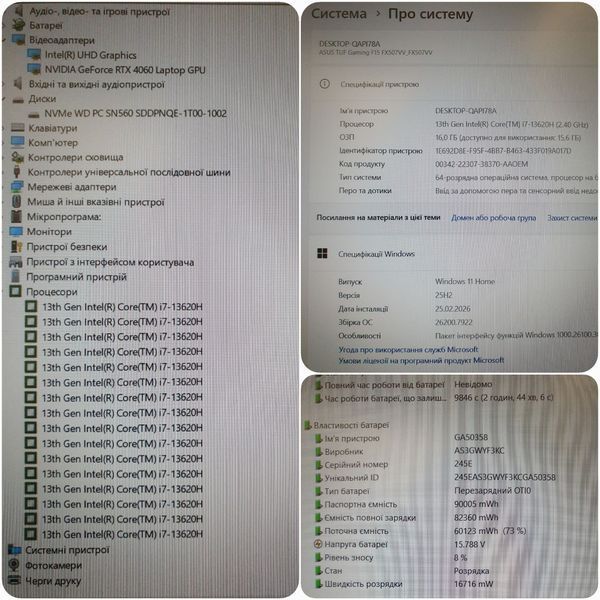Click the Фотокамери webcam icon
Image resolution: width=600 pixels, height=600 pixels.
click(x=14, y=565)
